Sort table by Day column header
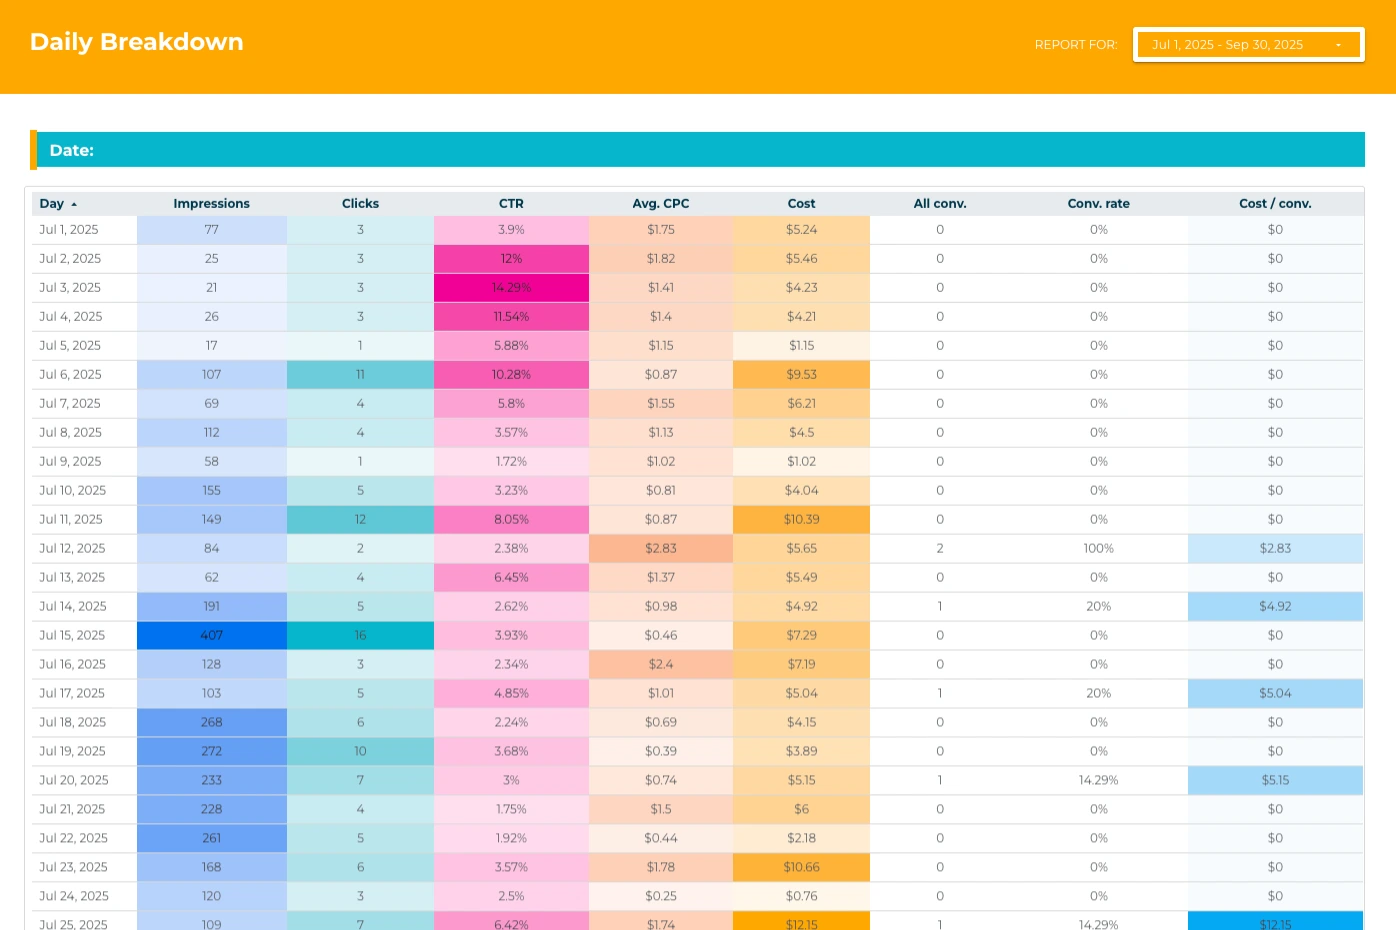The height and width of the screenshot is (930, 1396). pos(51,204)
